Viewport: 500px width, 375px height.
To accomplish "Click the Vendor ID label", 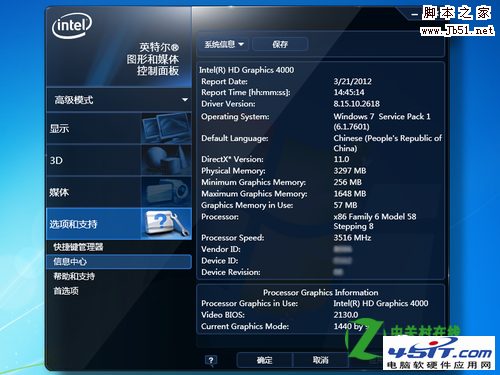I will [221, 249].
